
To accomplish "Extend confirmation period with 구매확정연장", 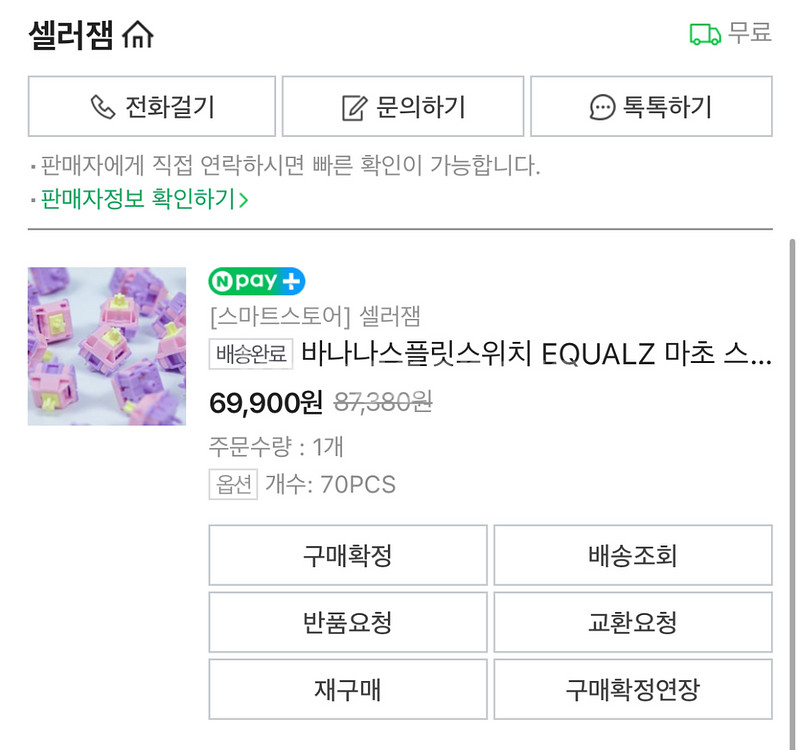I will [632, 689].
